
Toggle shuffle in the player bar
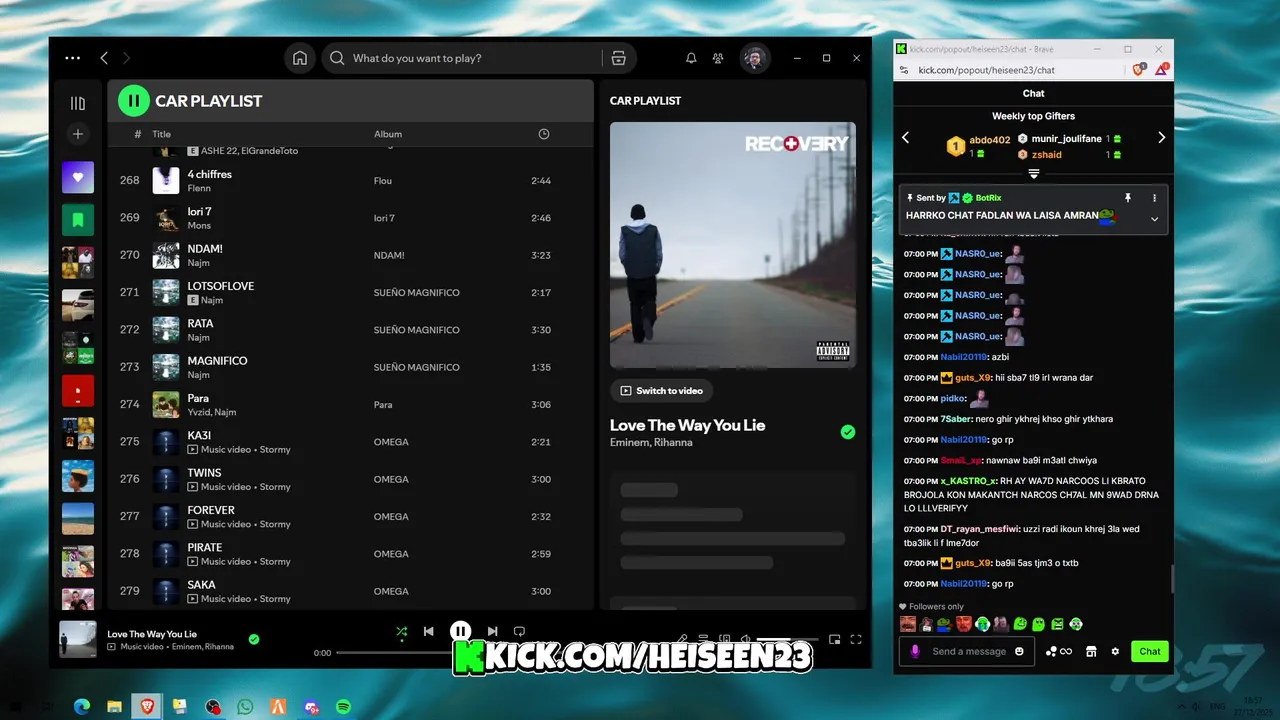click(401, 631)
